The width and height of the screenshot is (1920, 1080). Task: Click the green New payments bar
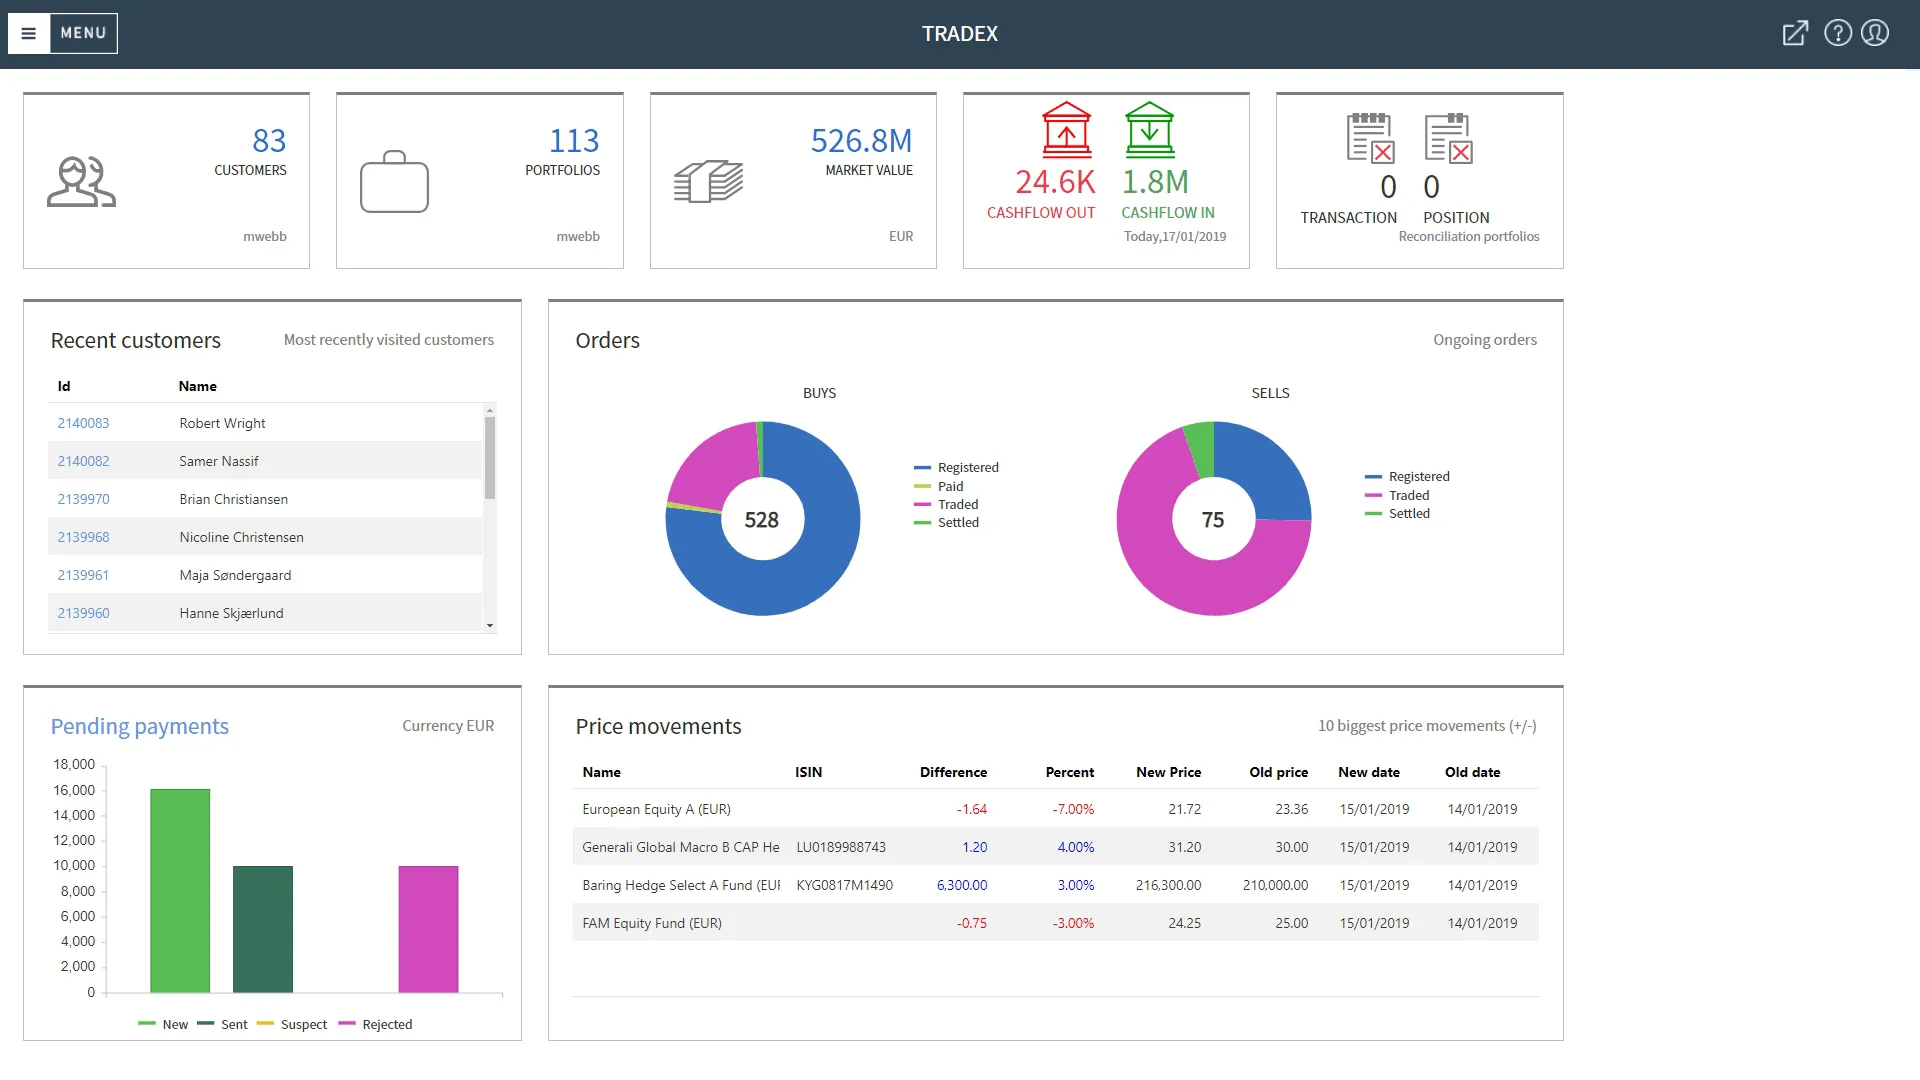tap(180, 890)
